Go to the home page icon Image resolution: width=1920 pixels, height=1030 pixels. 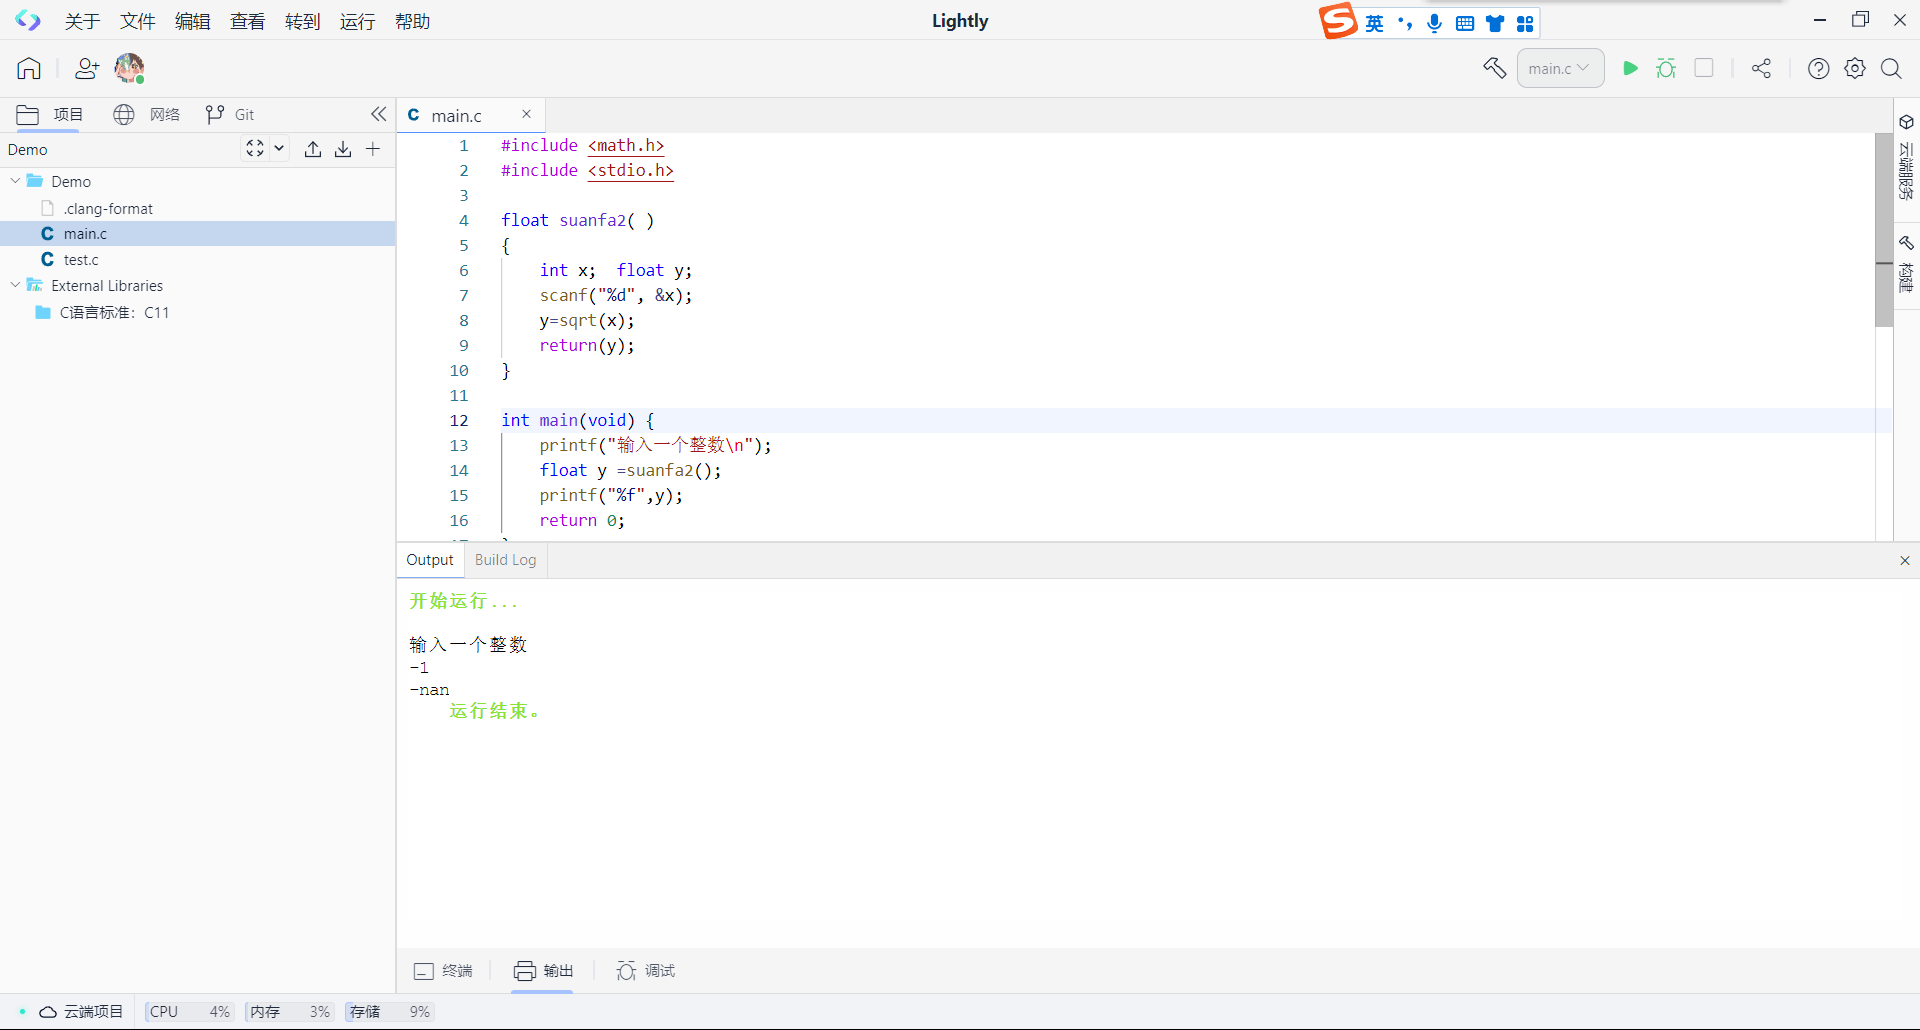(x=29, y=68)
